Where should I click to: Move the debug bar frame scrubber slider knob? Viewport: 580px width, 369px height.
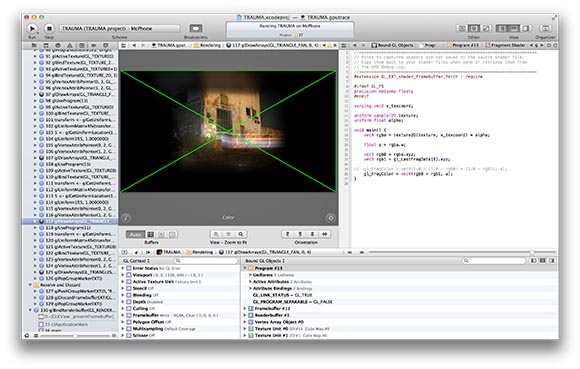pos(532,252)
